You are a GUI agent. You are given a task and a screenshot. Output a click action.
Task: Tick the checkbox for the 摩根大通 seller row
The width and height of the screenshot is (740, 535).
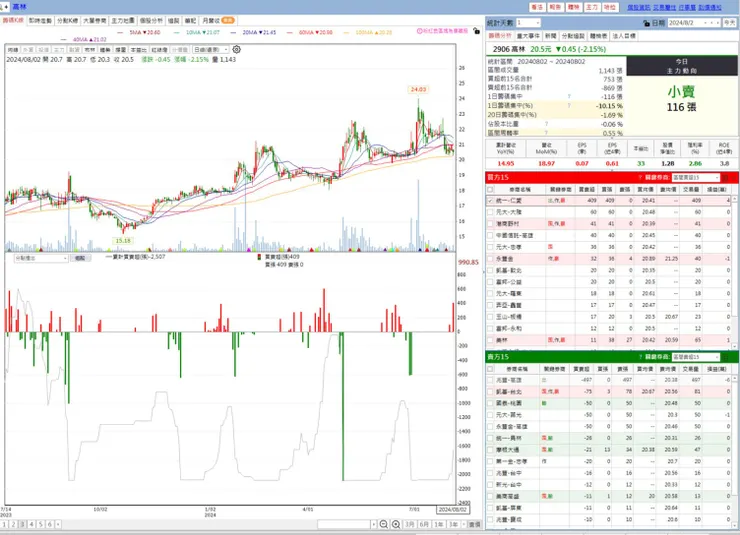click(x=490, y=450)
